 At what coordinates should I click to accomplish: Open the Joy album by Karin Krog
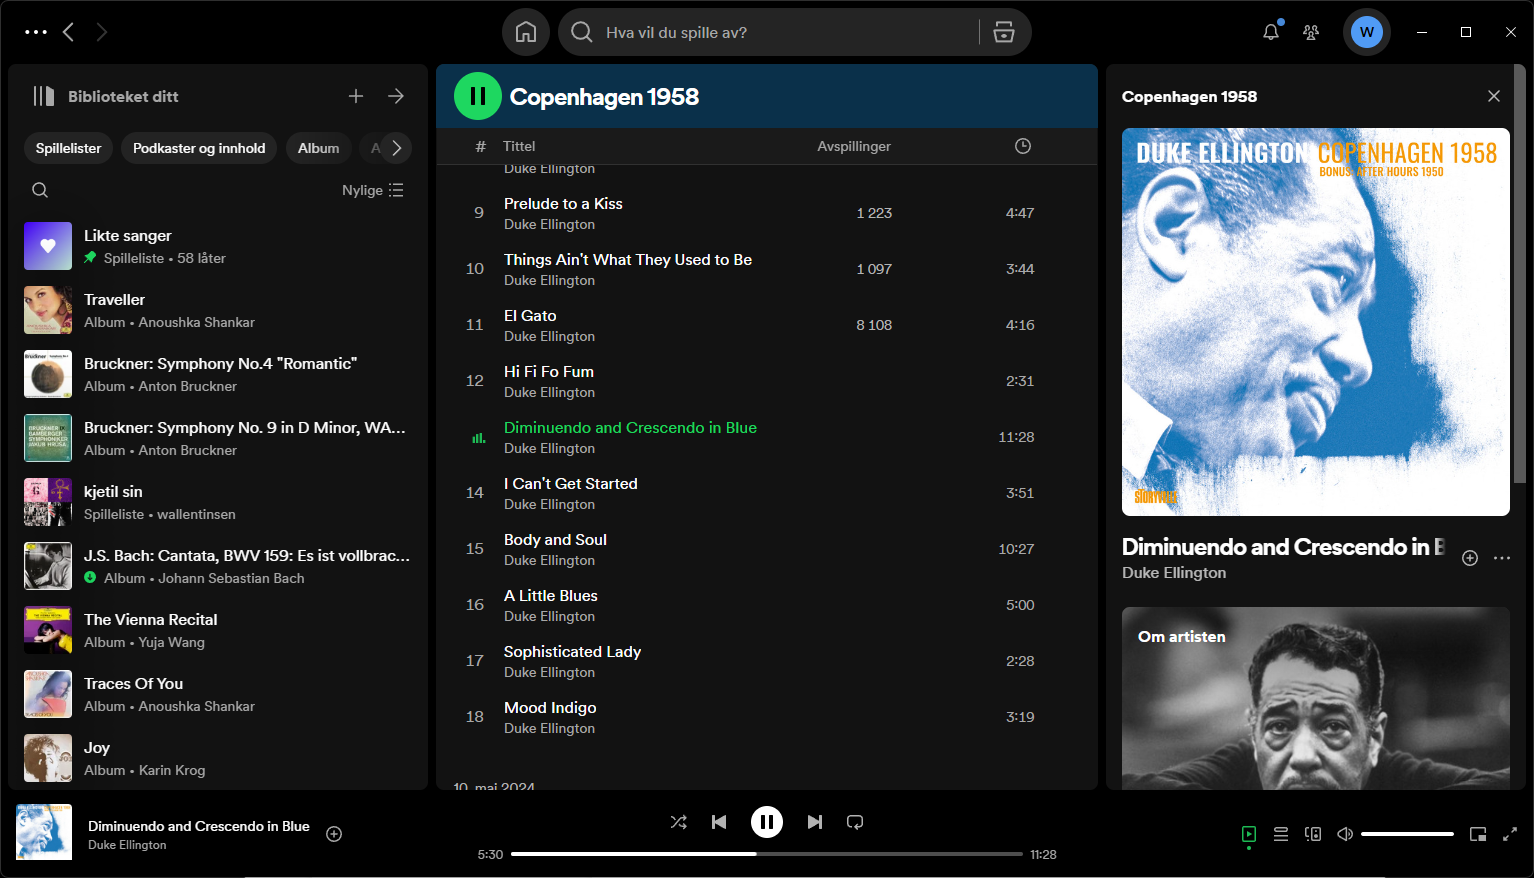[x=218, y=758]
